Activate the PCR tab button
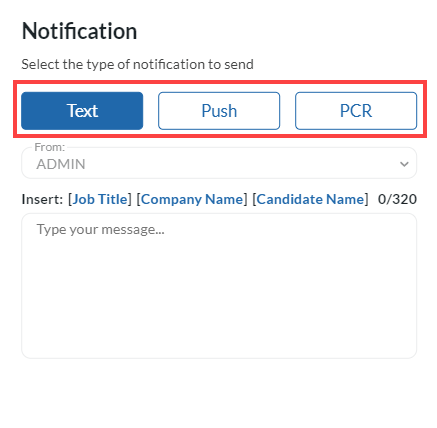 356,111
